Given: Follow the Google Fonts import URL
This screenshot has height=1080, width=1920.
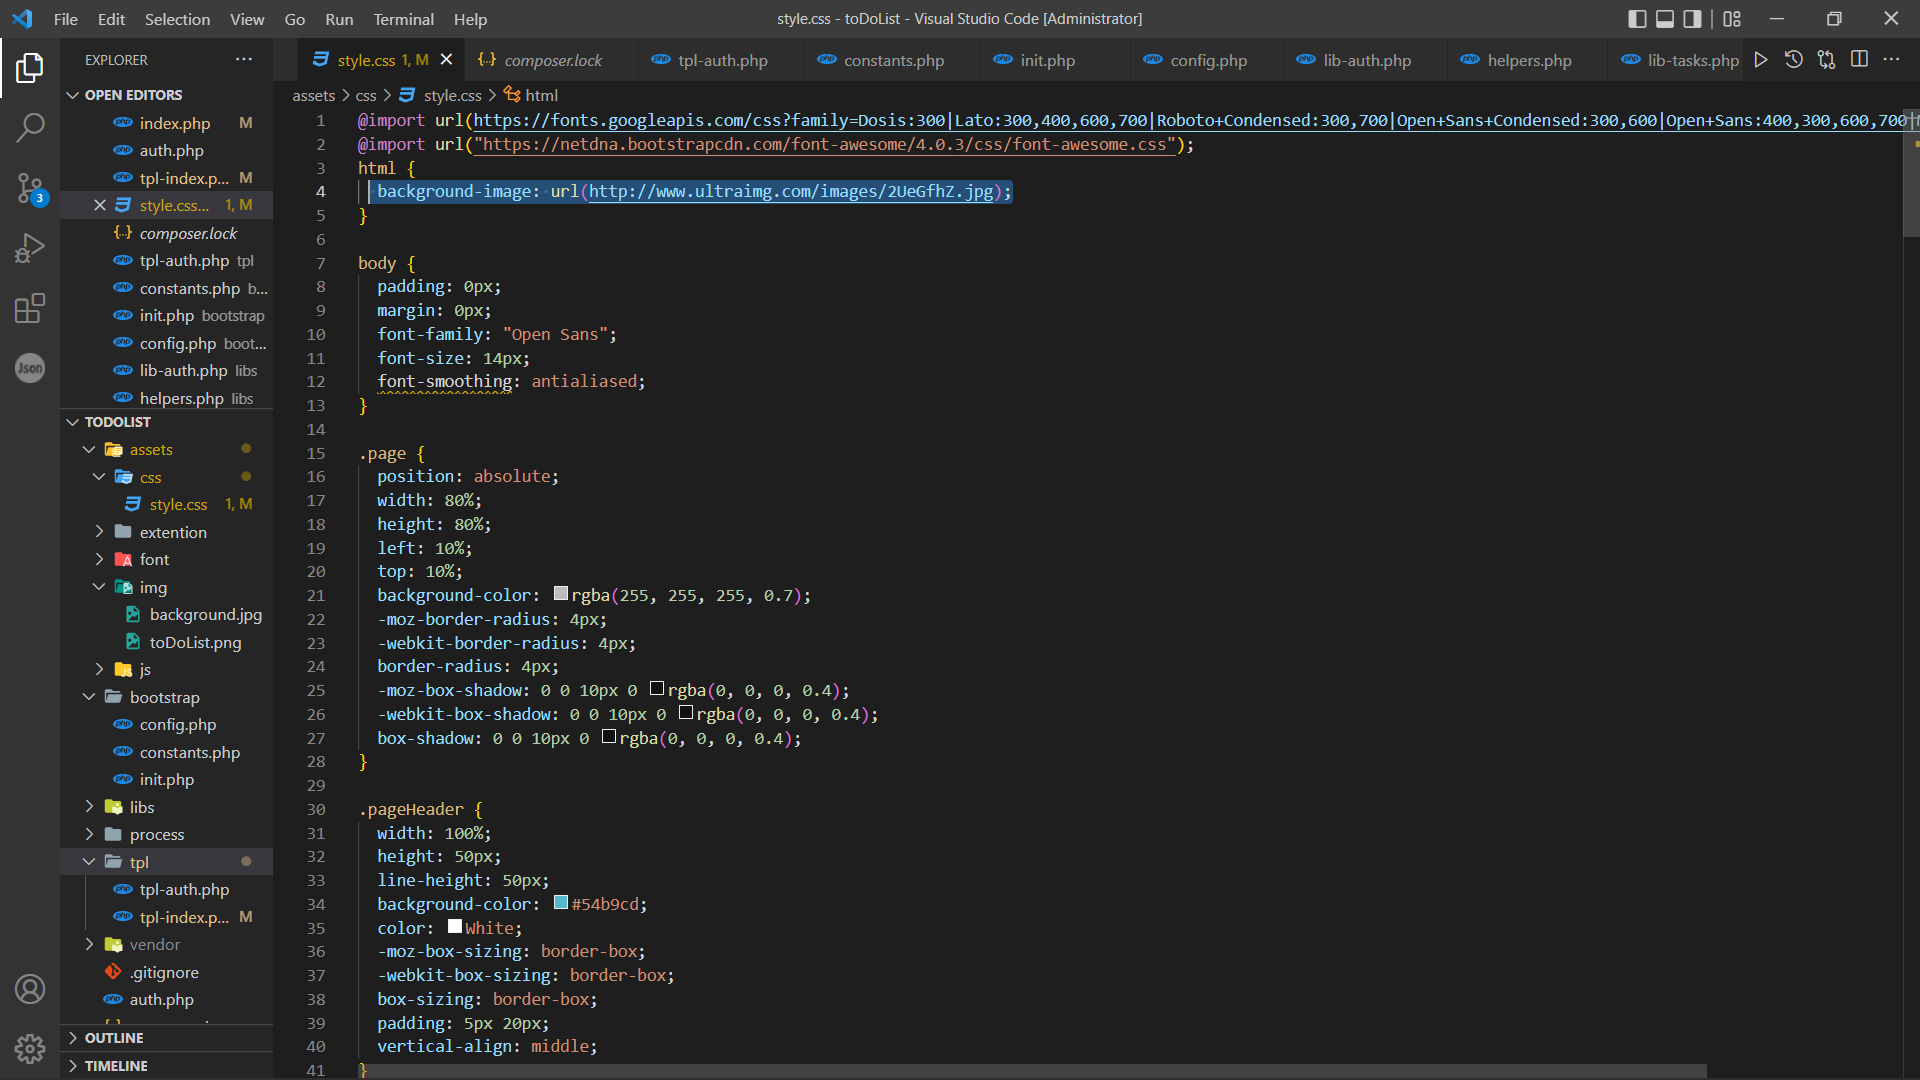Looking at the screenshot, I should point(1190,120).
